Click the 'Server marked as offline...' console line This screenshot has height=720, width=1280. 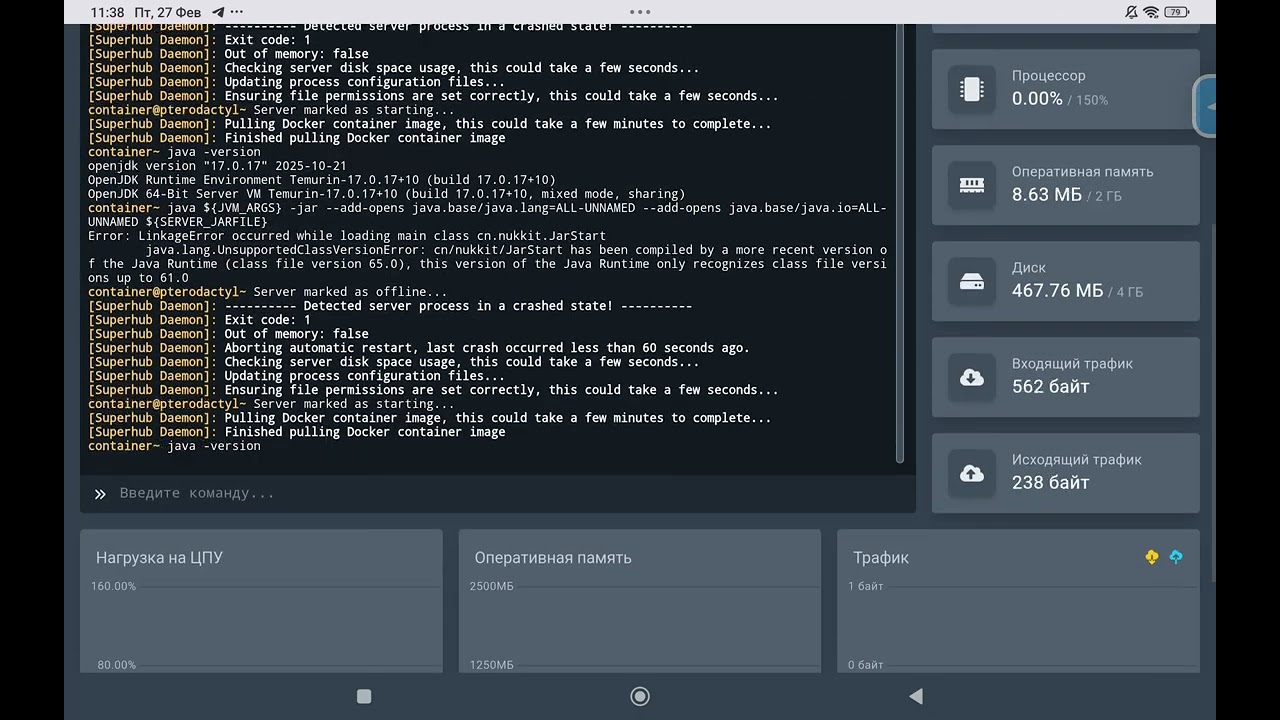[x=268, y=292]
